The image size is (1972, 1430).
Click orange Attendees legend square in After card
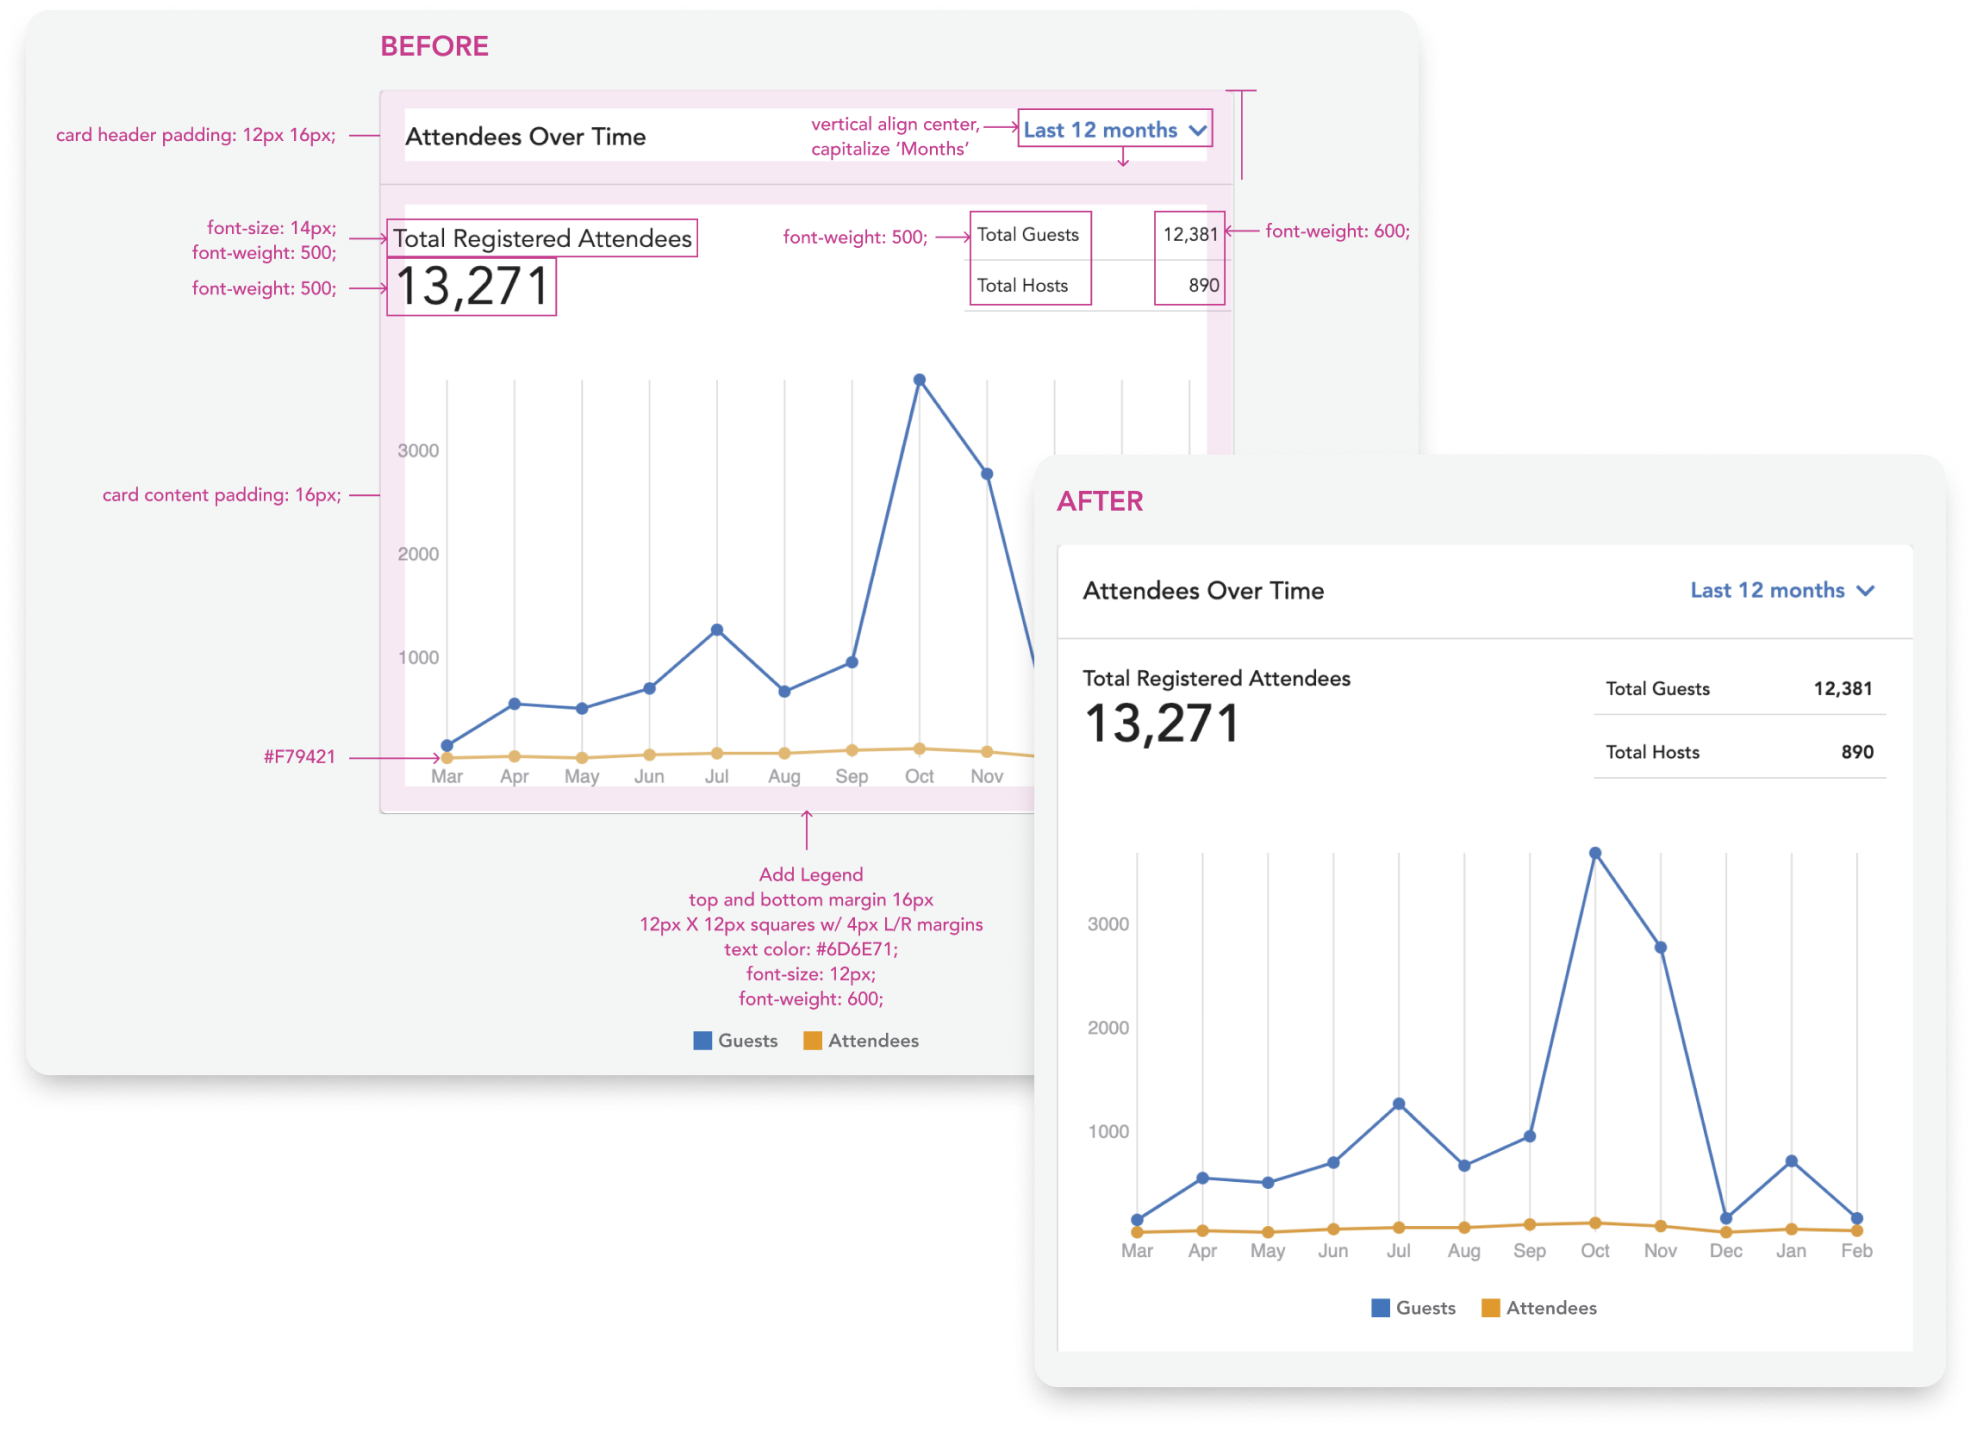1490,1308
